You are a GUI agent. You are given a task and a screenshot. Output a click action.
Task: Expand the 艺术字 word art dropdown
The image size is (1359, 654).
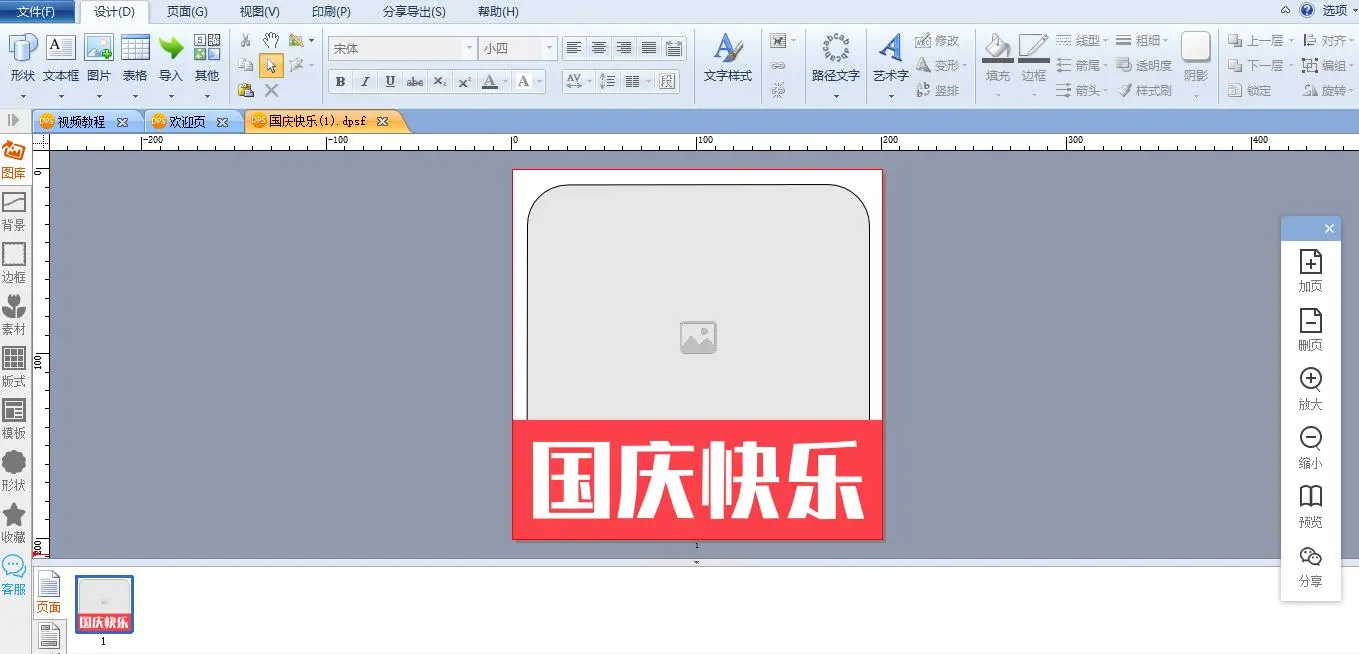890,96
